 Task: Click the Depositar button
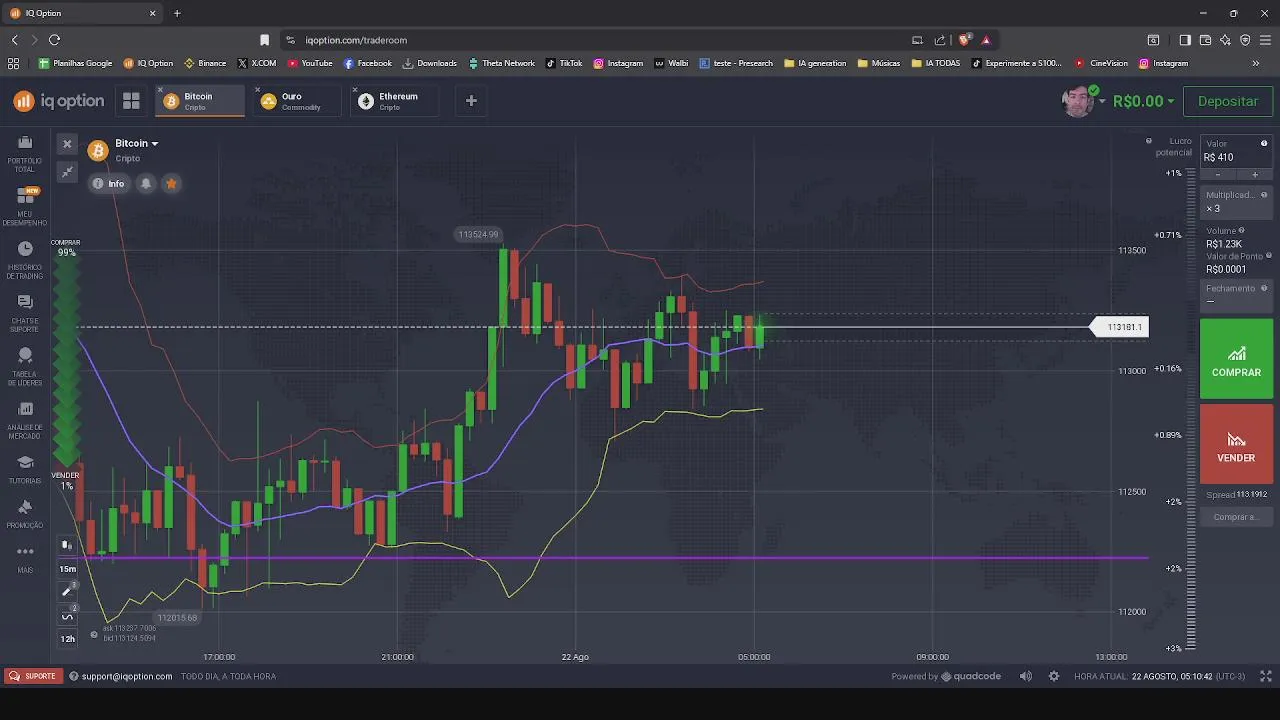tap(1228, 101)
